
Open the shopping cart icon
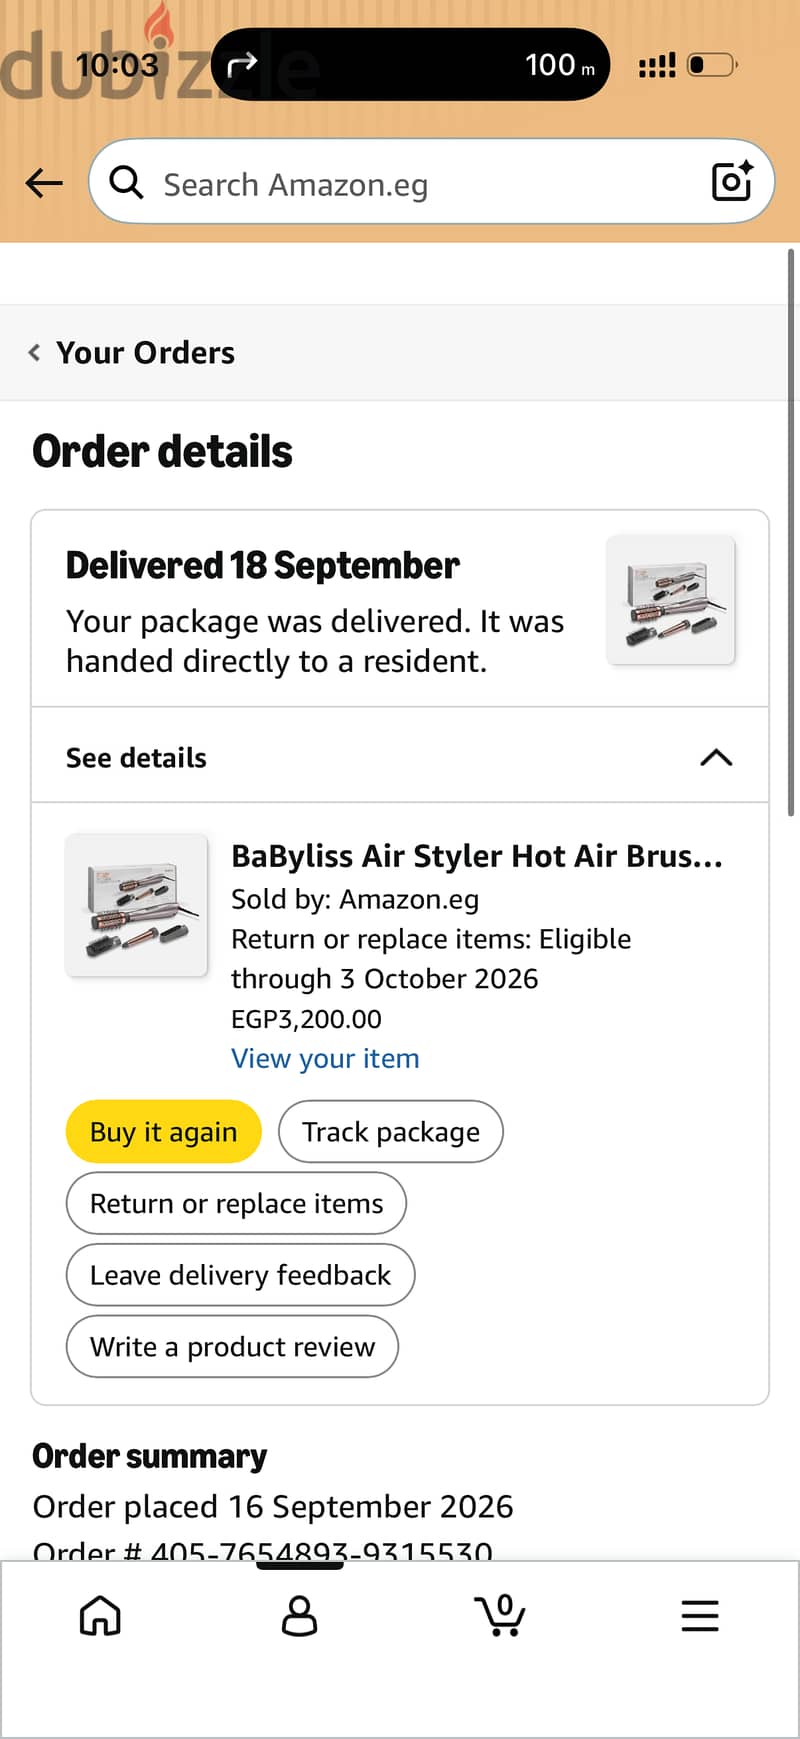click(x=500, y=1615)
